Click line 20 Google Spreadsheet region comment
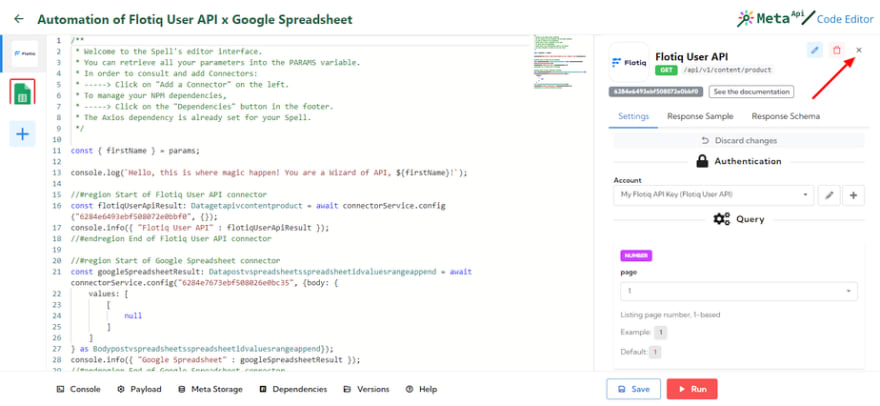The image size is (880, 406). (175, 261)
